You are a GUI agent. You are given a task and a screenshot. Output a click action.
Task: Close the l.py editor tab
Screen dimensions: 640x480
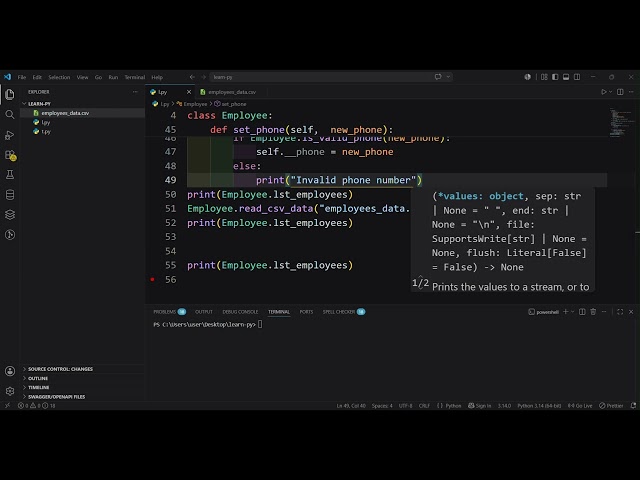(189, 92)
